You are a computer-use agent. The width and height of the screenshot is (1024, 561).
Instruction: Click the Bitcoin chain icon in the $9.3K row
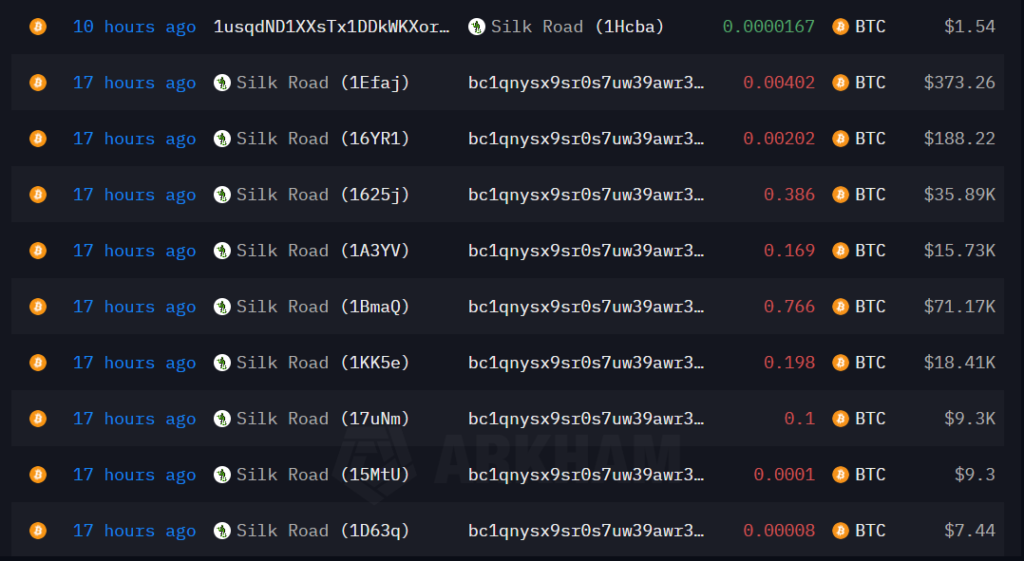38,419
